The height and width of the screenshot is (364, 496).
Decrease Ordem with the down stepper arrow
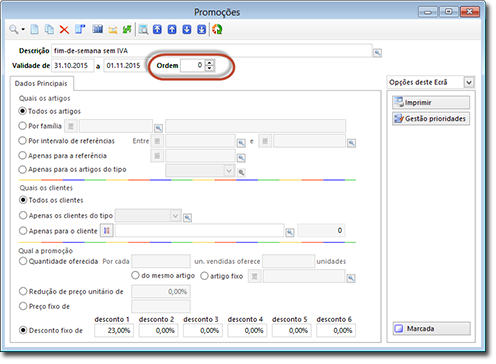click(x=209, y=68)
